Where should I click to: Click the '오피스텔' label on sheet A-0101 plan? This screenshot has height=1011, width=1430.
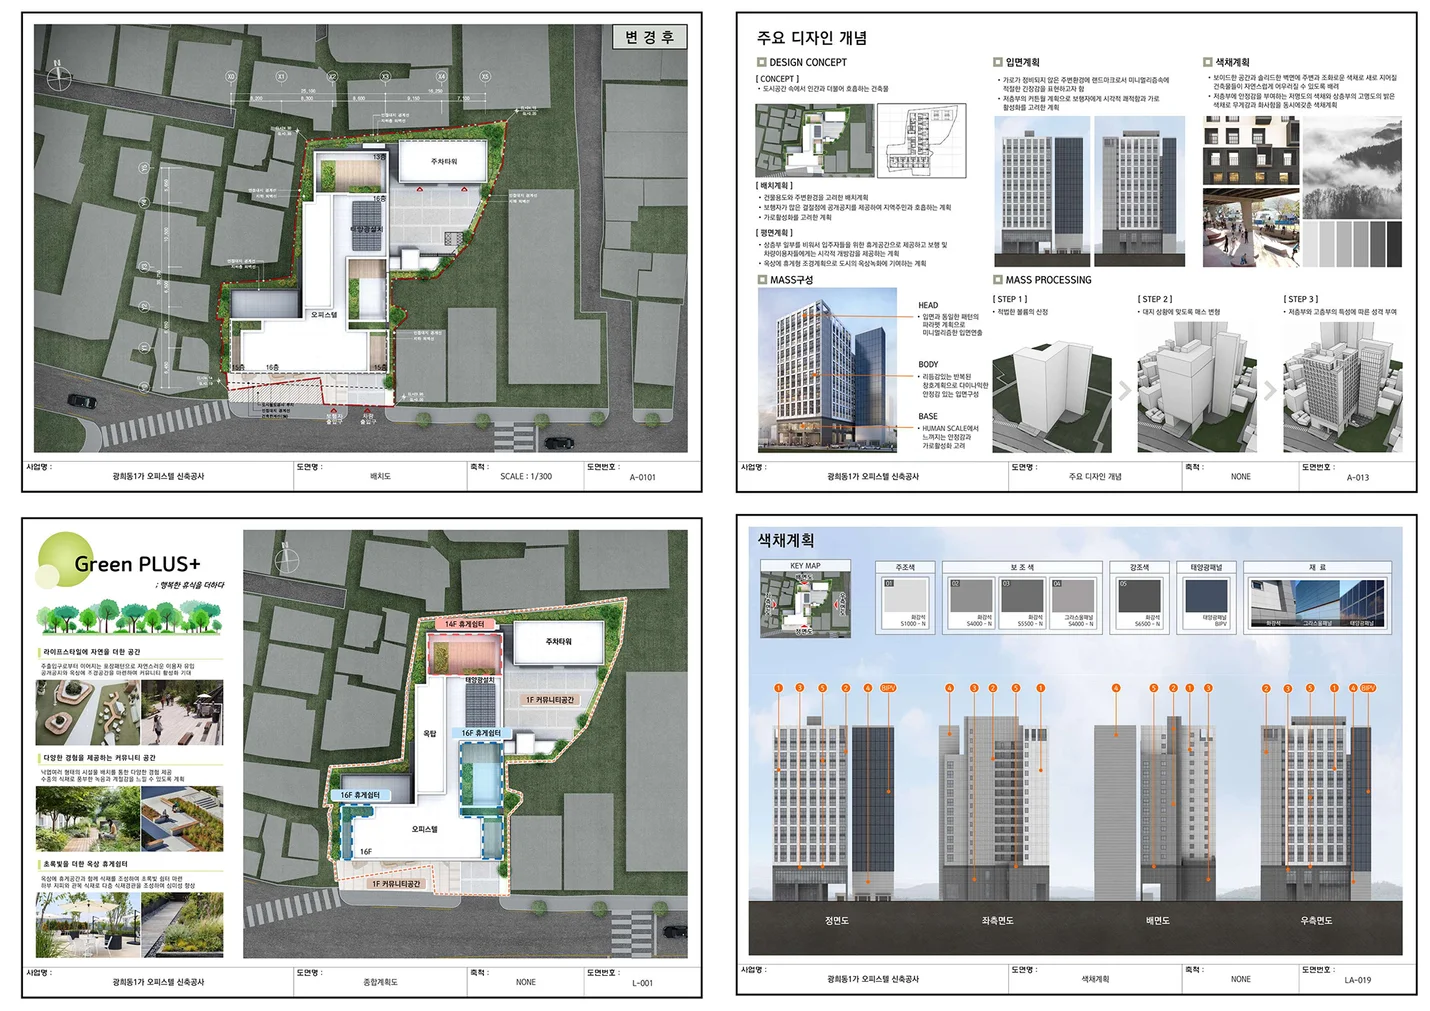324,314
